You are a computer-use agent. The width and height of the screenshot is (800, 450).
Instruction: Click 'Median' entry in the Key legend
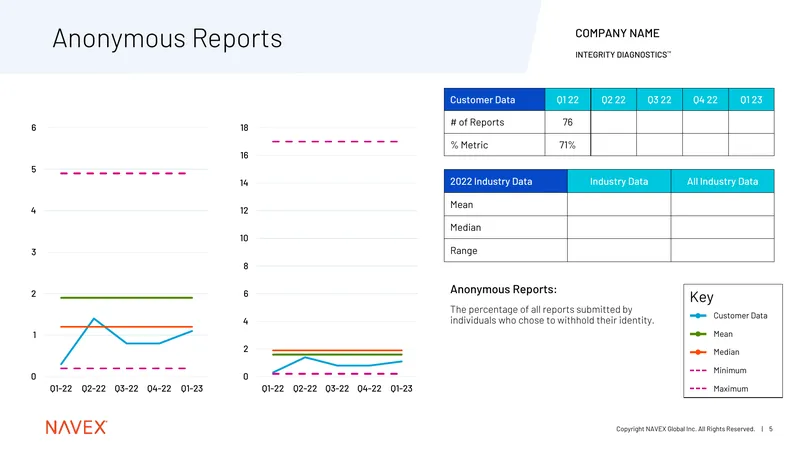point(714,352)
